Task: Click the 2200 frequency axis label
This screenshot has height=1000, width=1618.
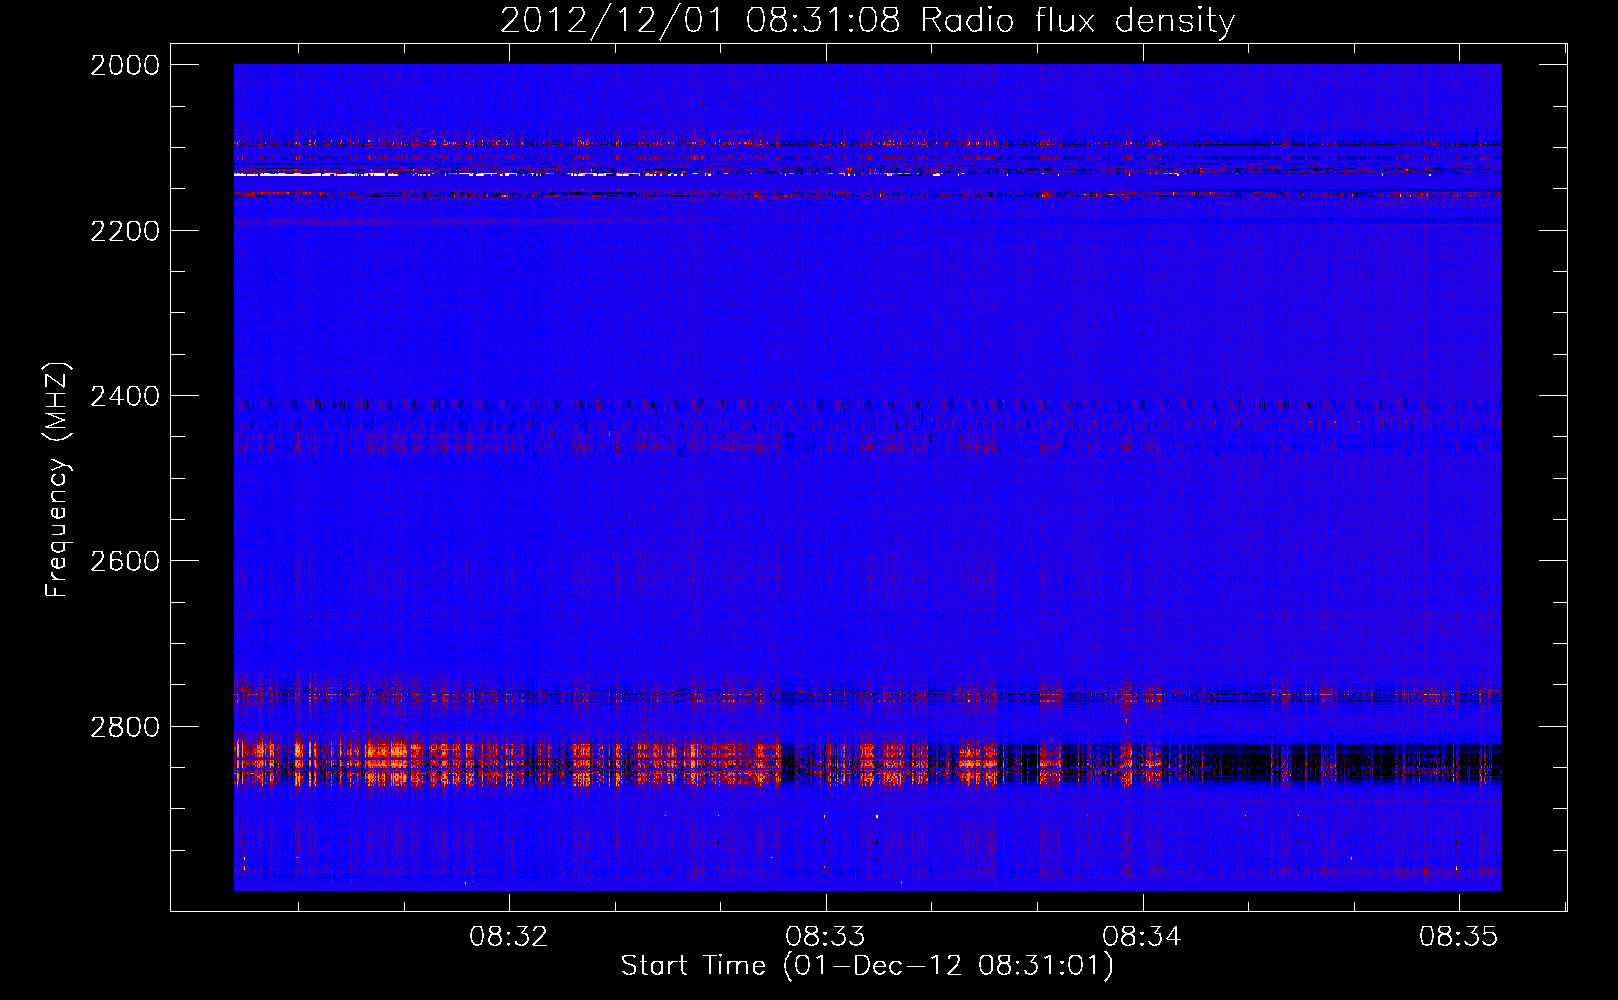Action: click(x=125, y=231)
